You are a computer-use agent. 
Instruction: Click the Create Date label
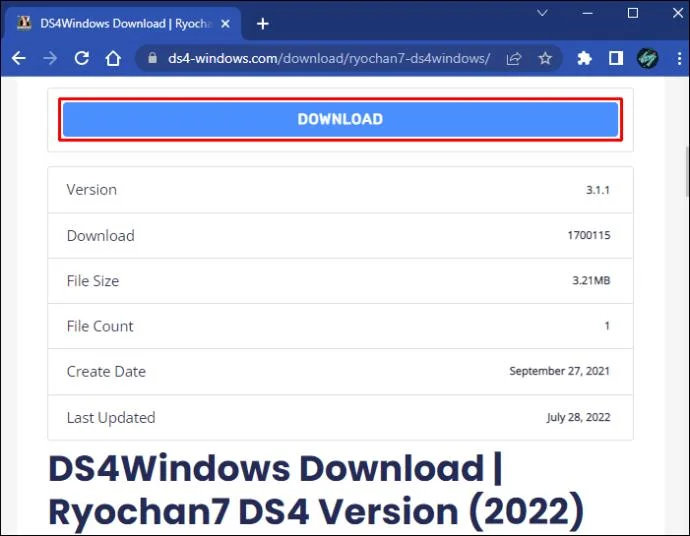(x=106, y=371)
